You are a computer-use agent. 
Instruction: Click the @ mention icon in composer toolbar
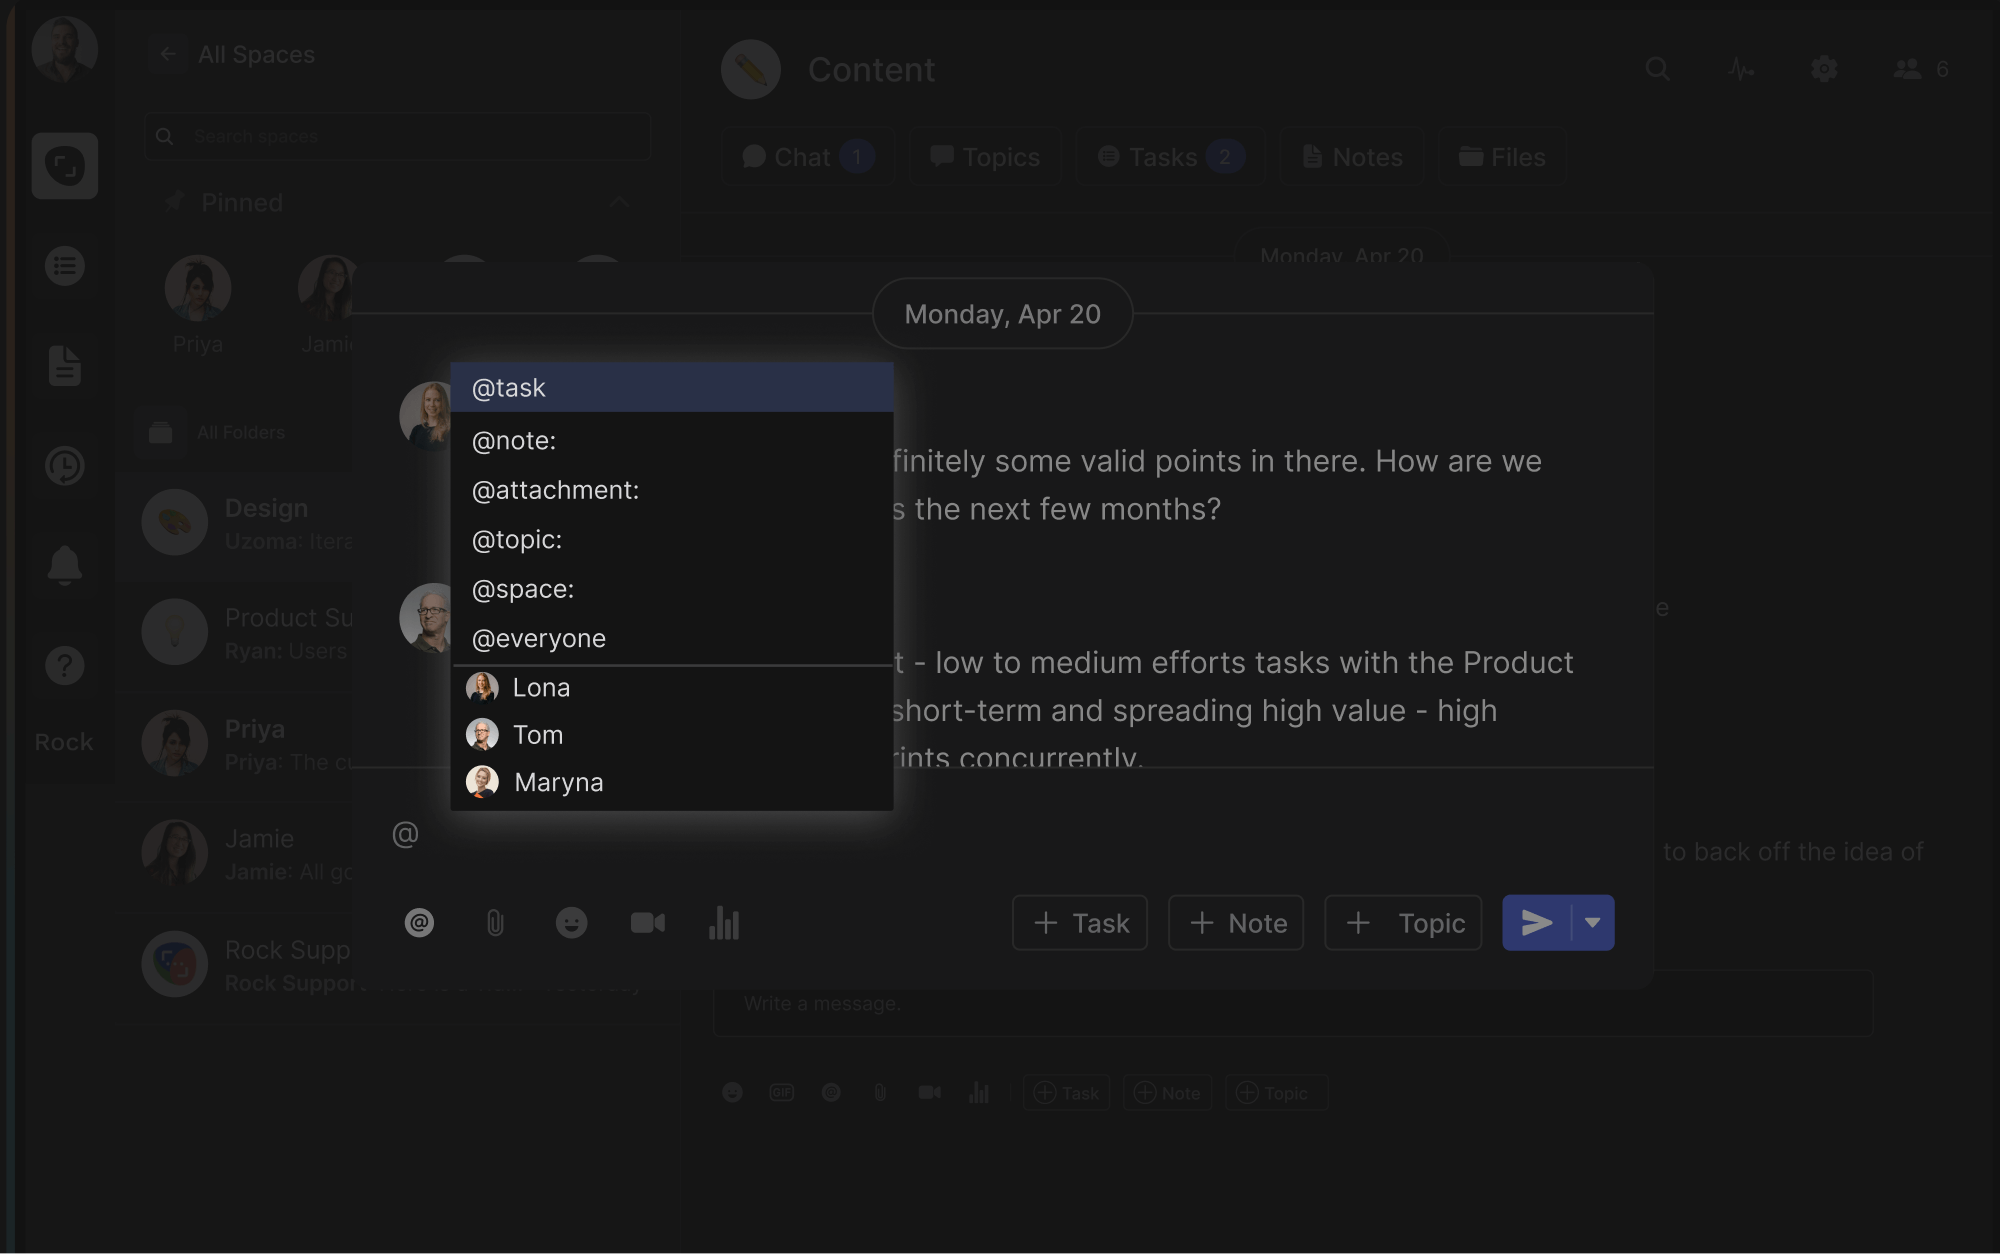pyautogui.click(x=419, y=922)
